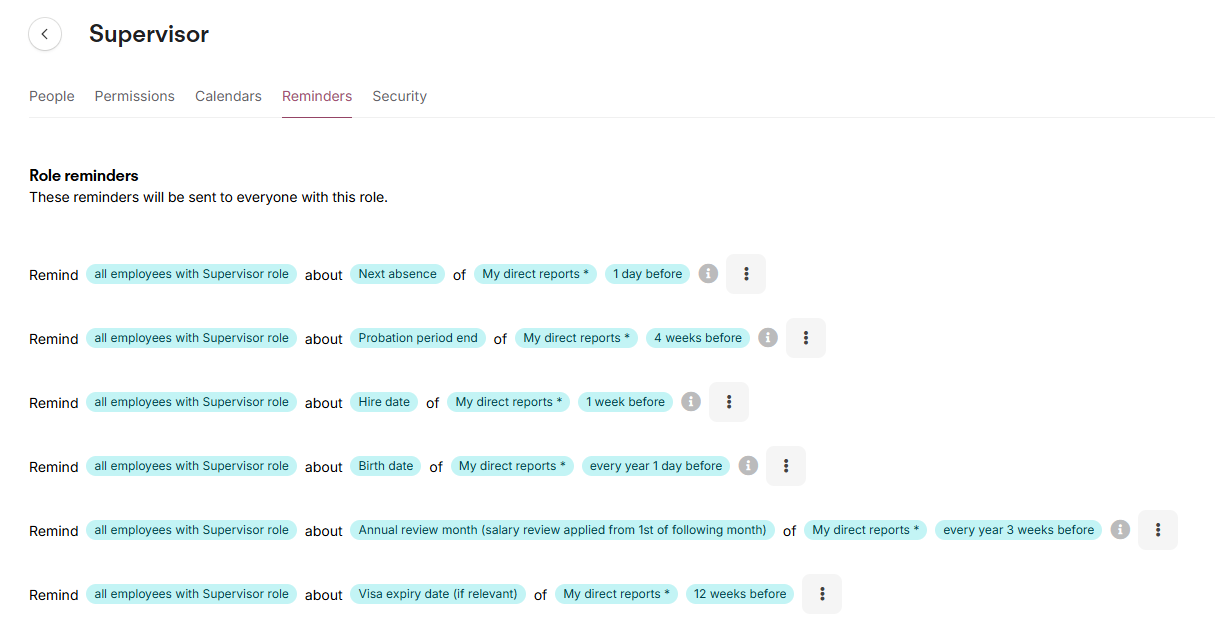Click My direct reports tag in Visa expiry row
This screenshot has width=1215, height=637.
617,594
